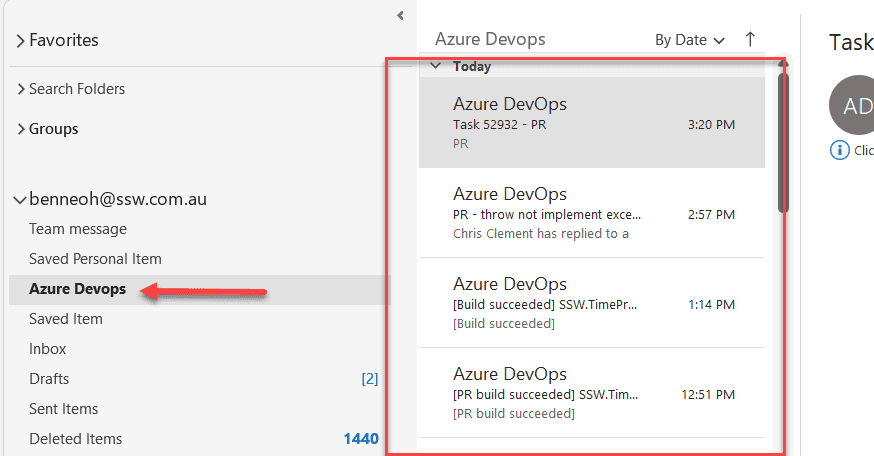The width and height of the screenshot is (874, 456).
Task: Expand the Groups section
Action: (21, 129)
